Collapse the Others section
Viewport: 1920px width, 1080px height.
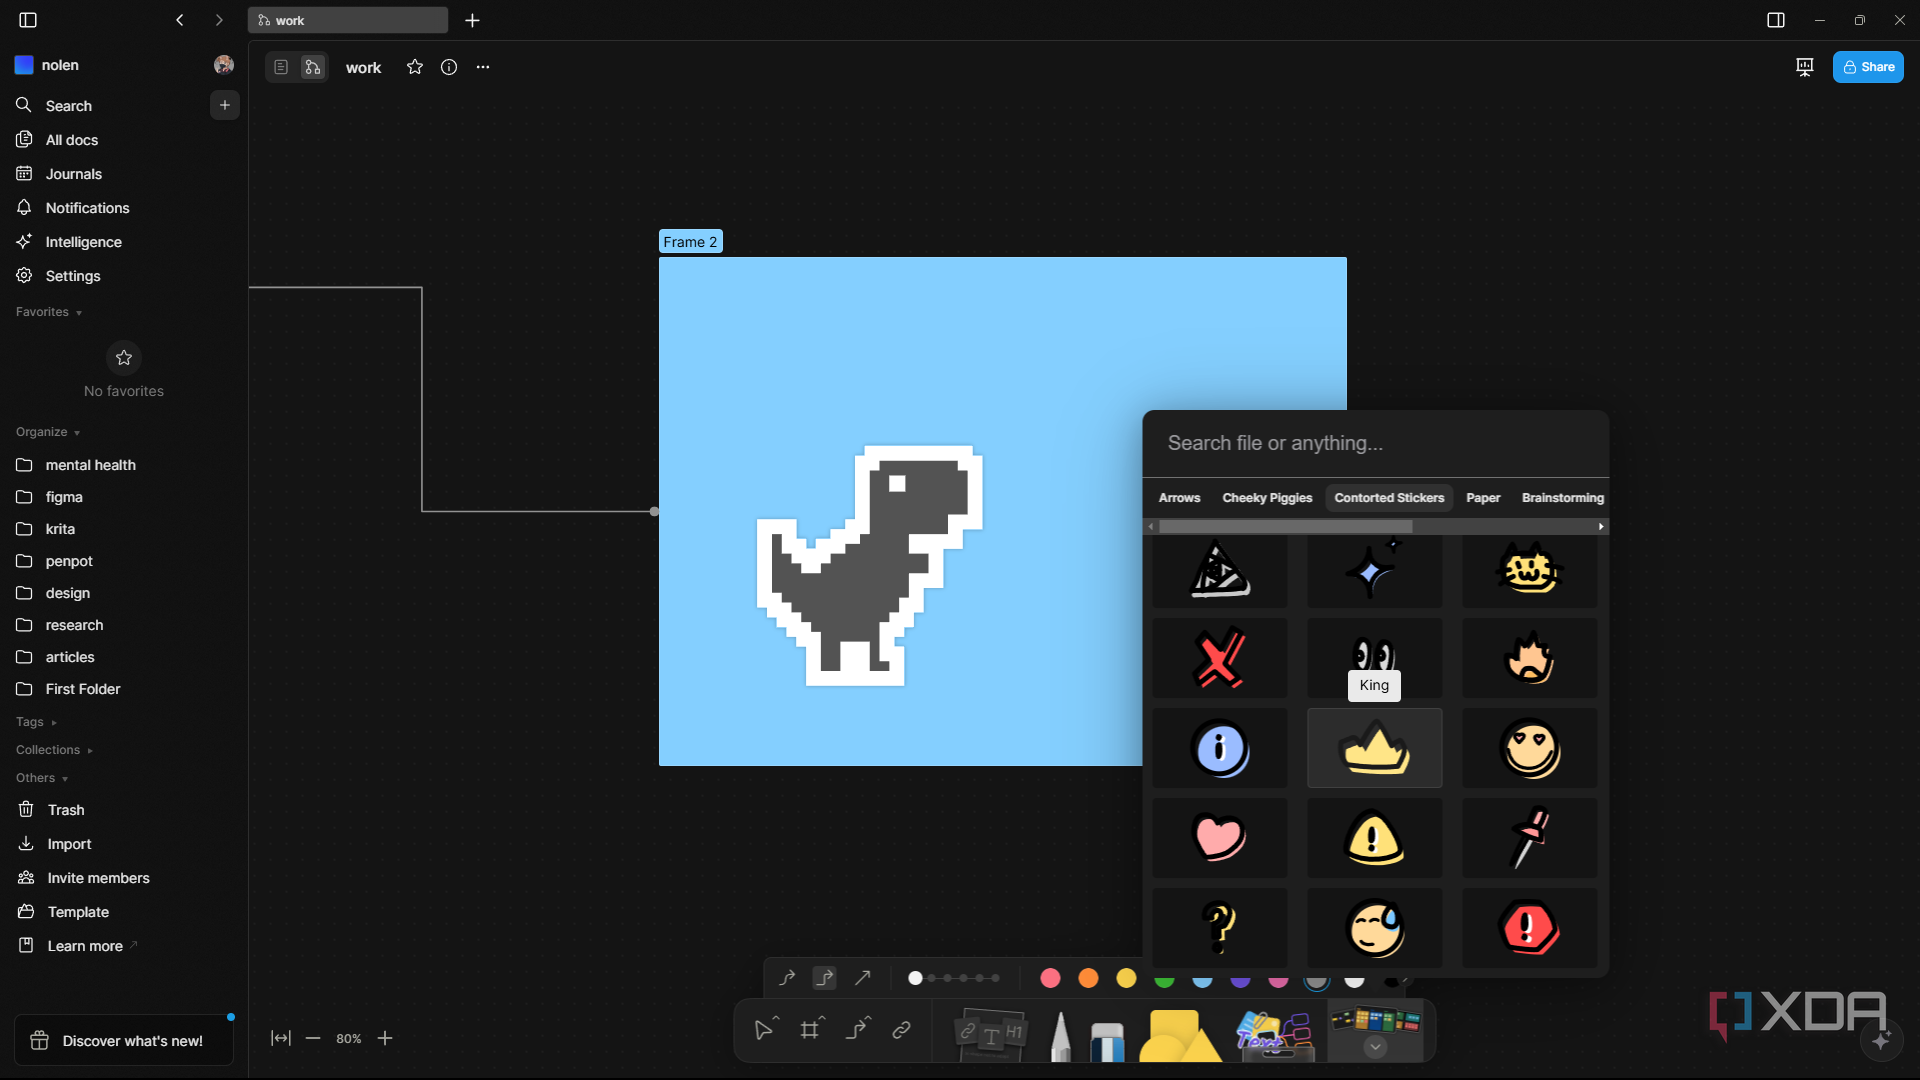click(x=42, y=778)
